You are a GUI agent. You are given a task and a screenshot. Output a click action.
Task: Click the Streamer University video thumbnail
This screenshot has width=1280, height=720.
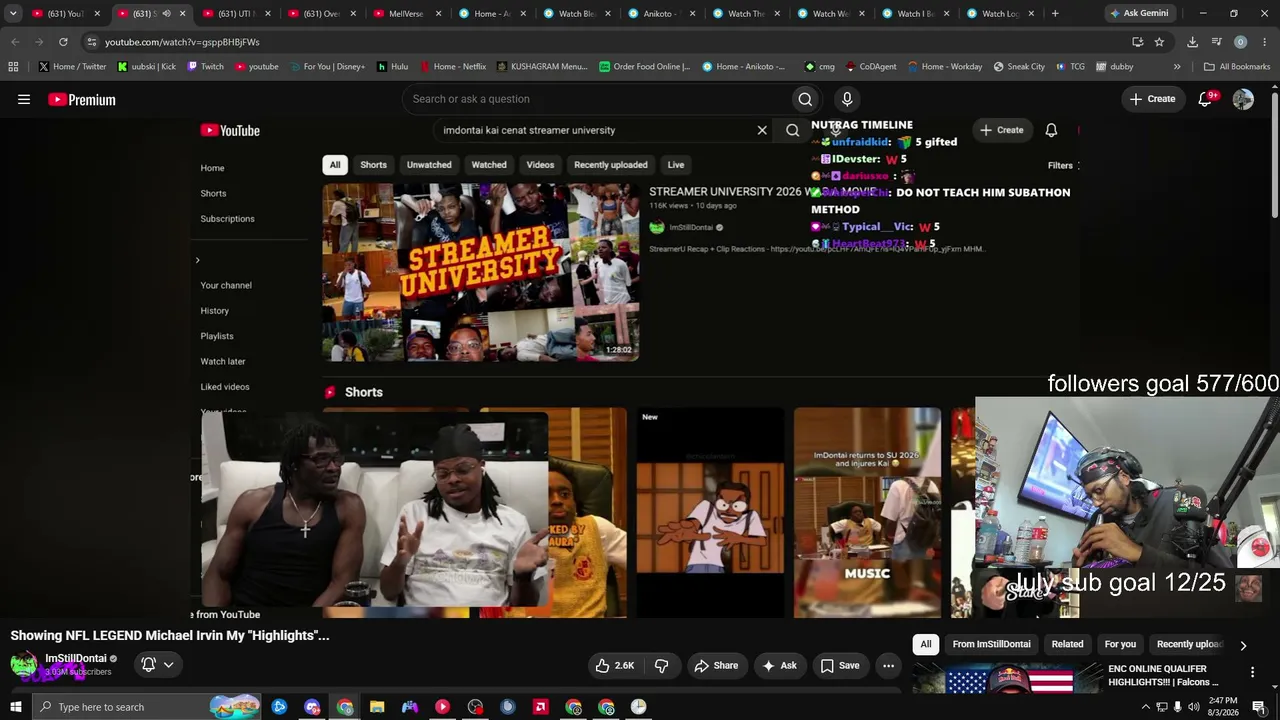point(481,271)
